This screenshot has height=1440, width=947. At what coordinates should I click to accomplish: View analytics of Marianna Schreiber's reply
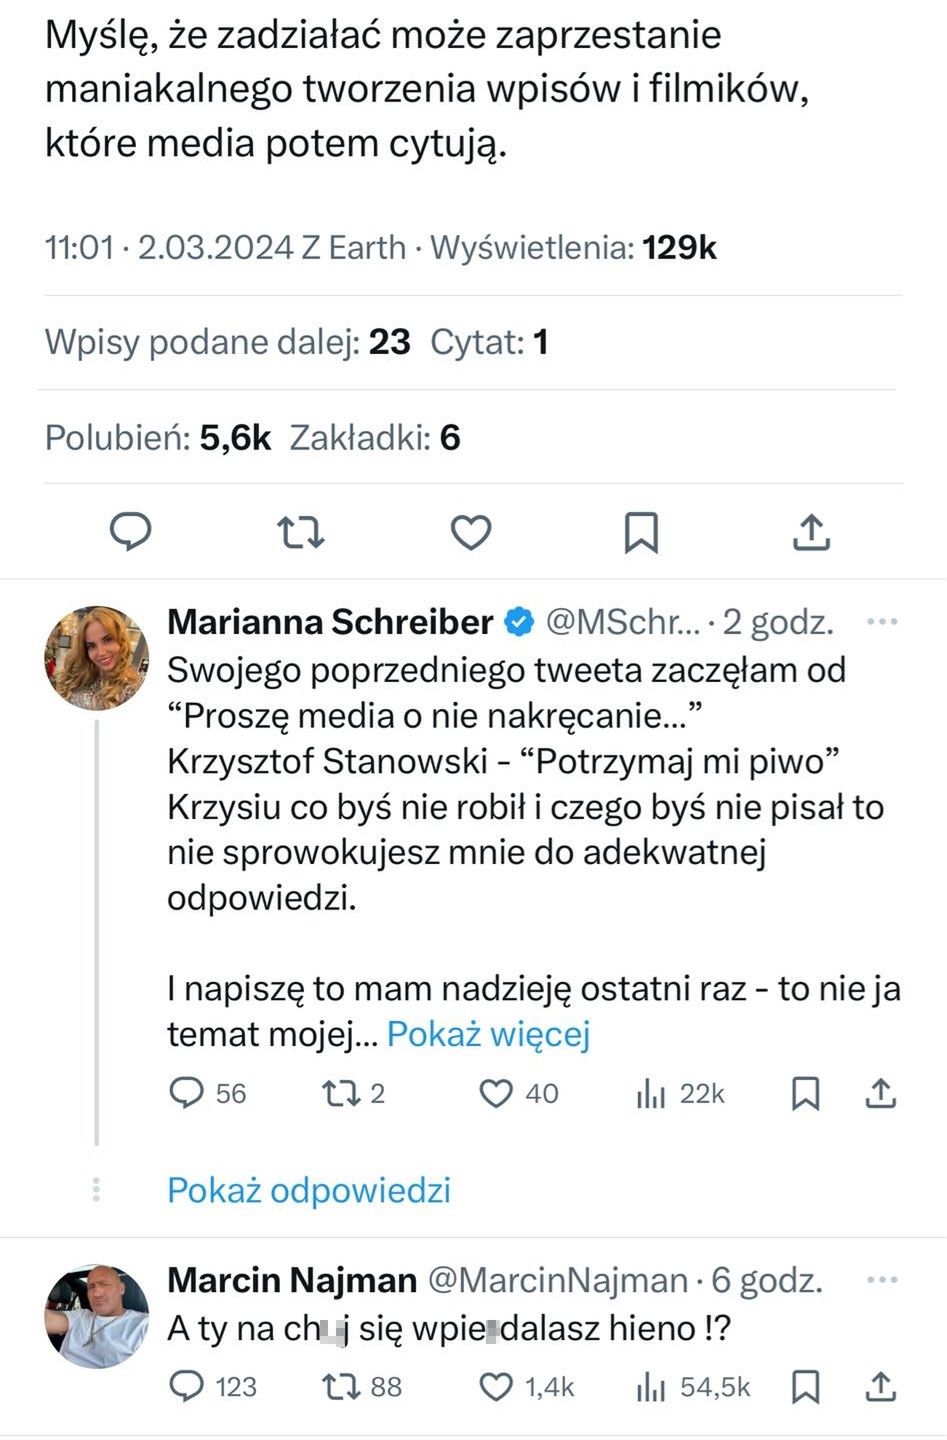tap(651, 1094)
